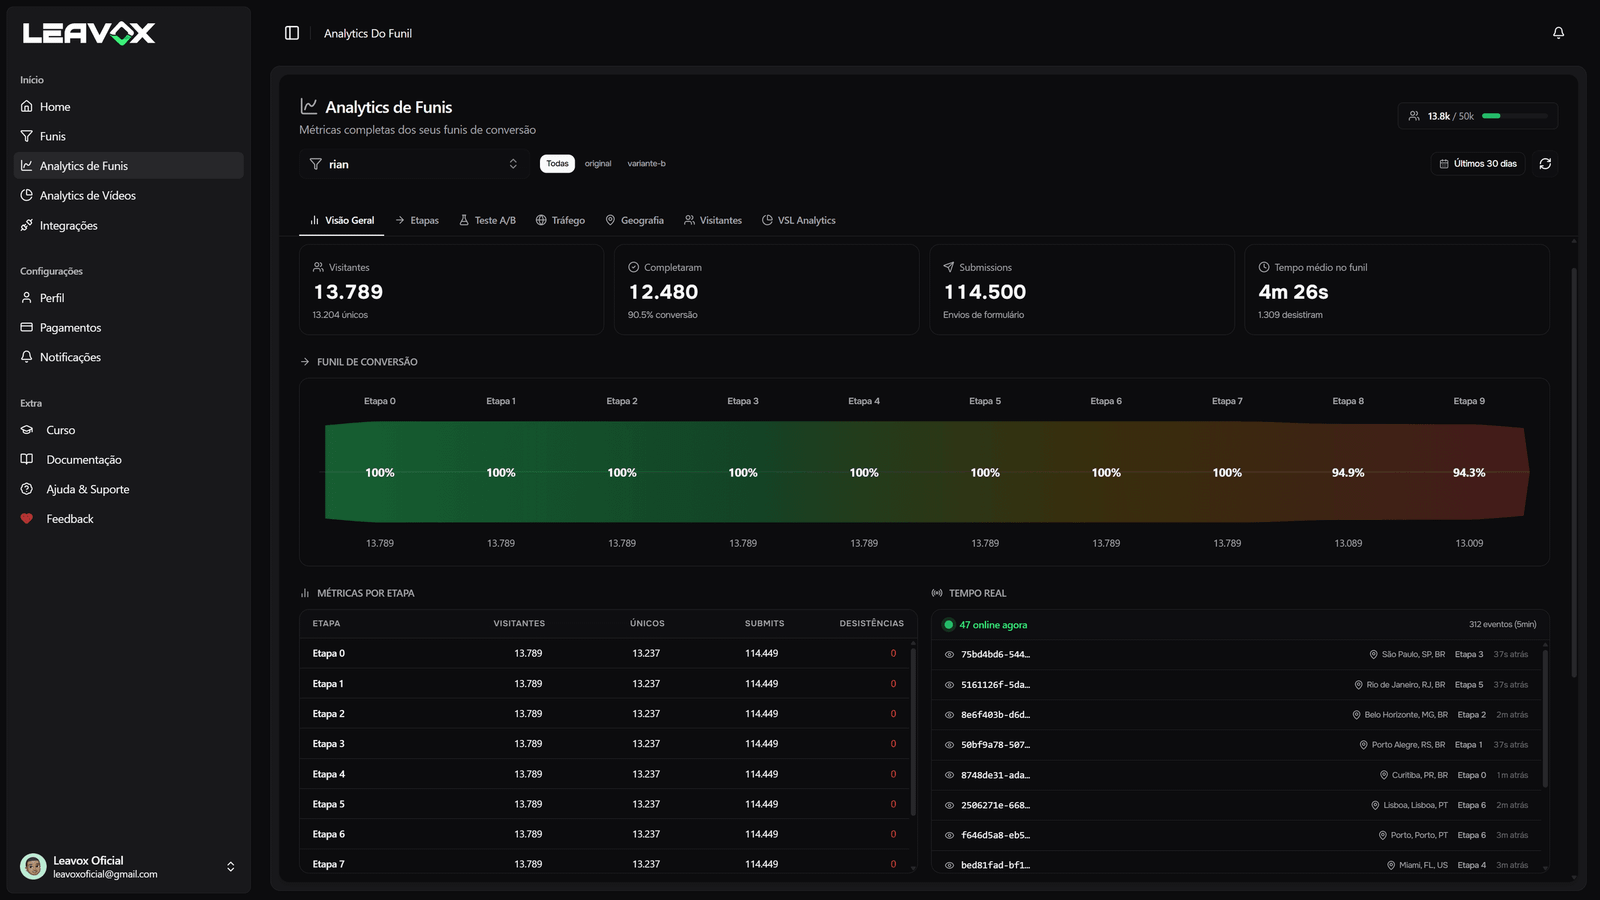This screenshot has height=900, width=1600.
Task: Click the DESISTÊNCIAS column header
Action: (871, 624)
